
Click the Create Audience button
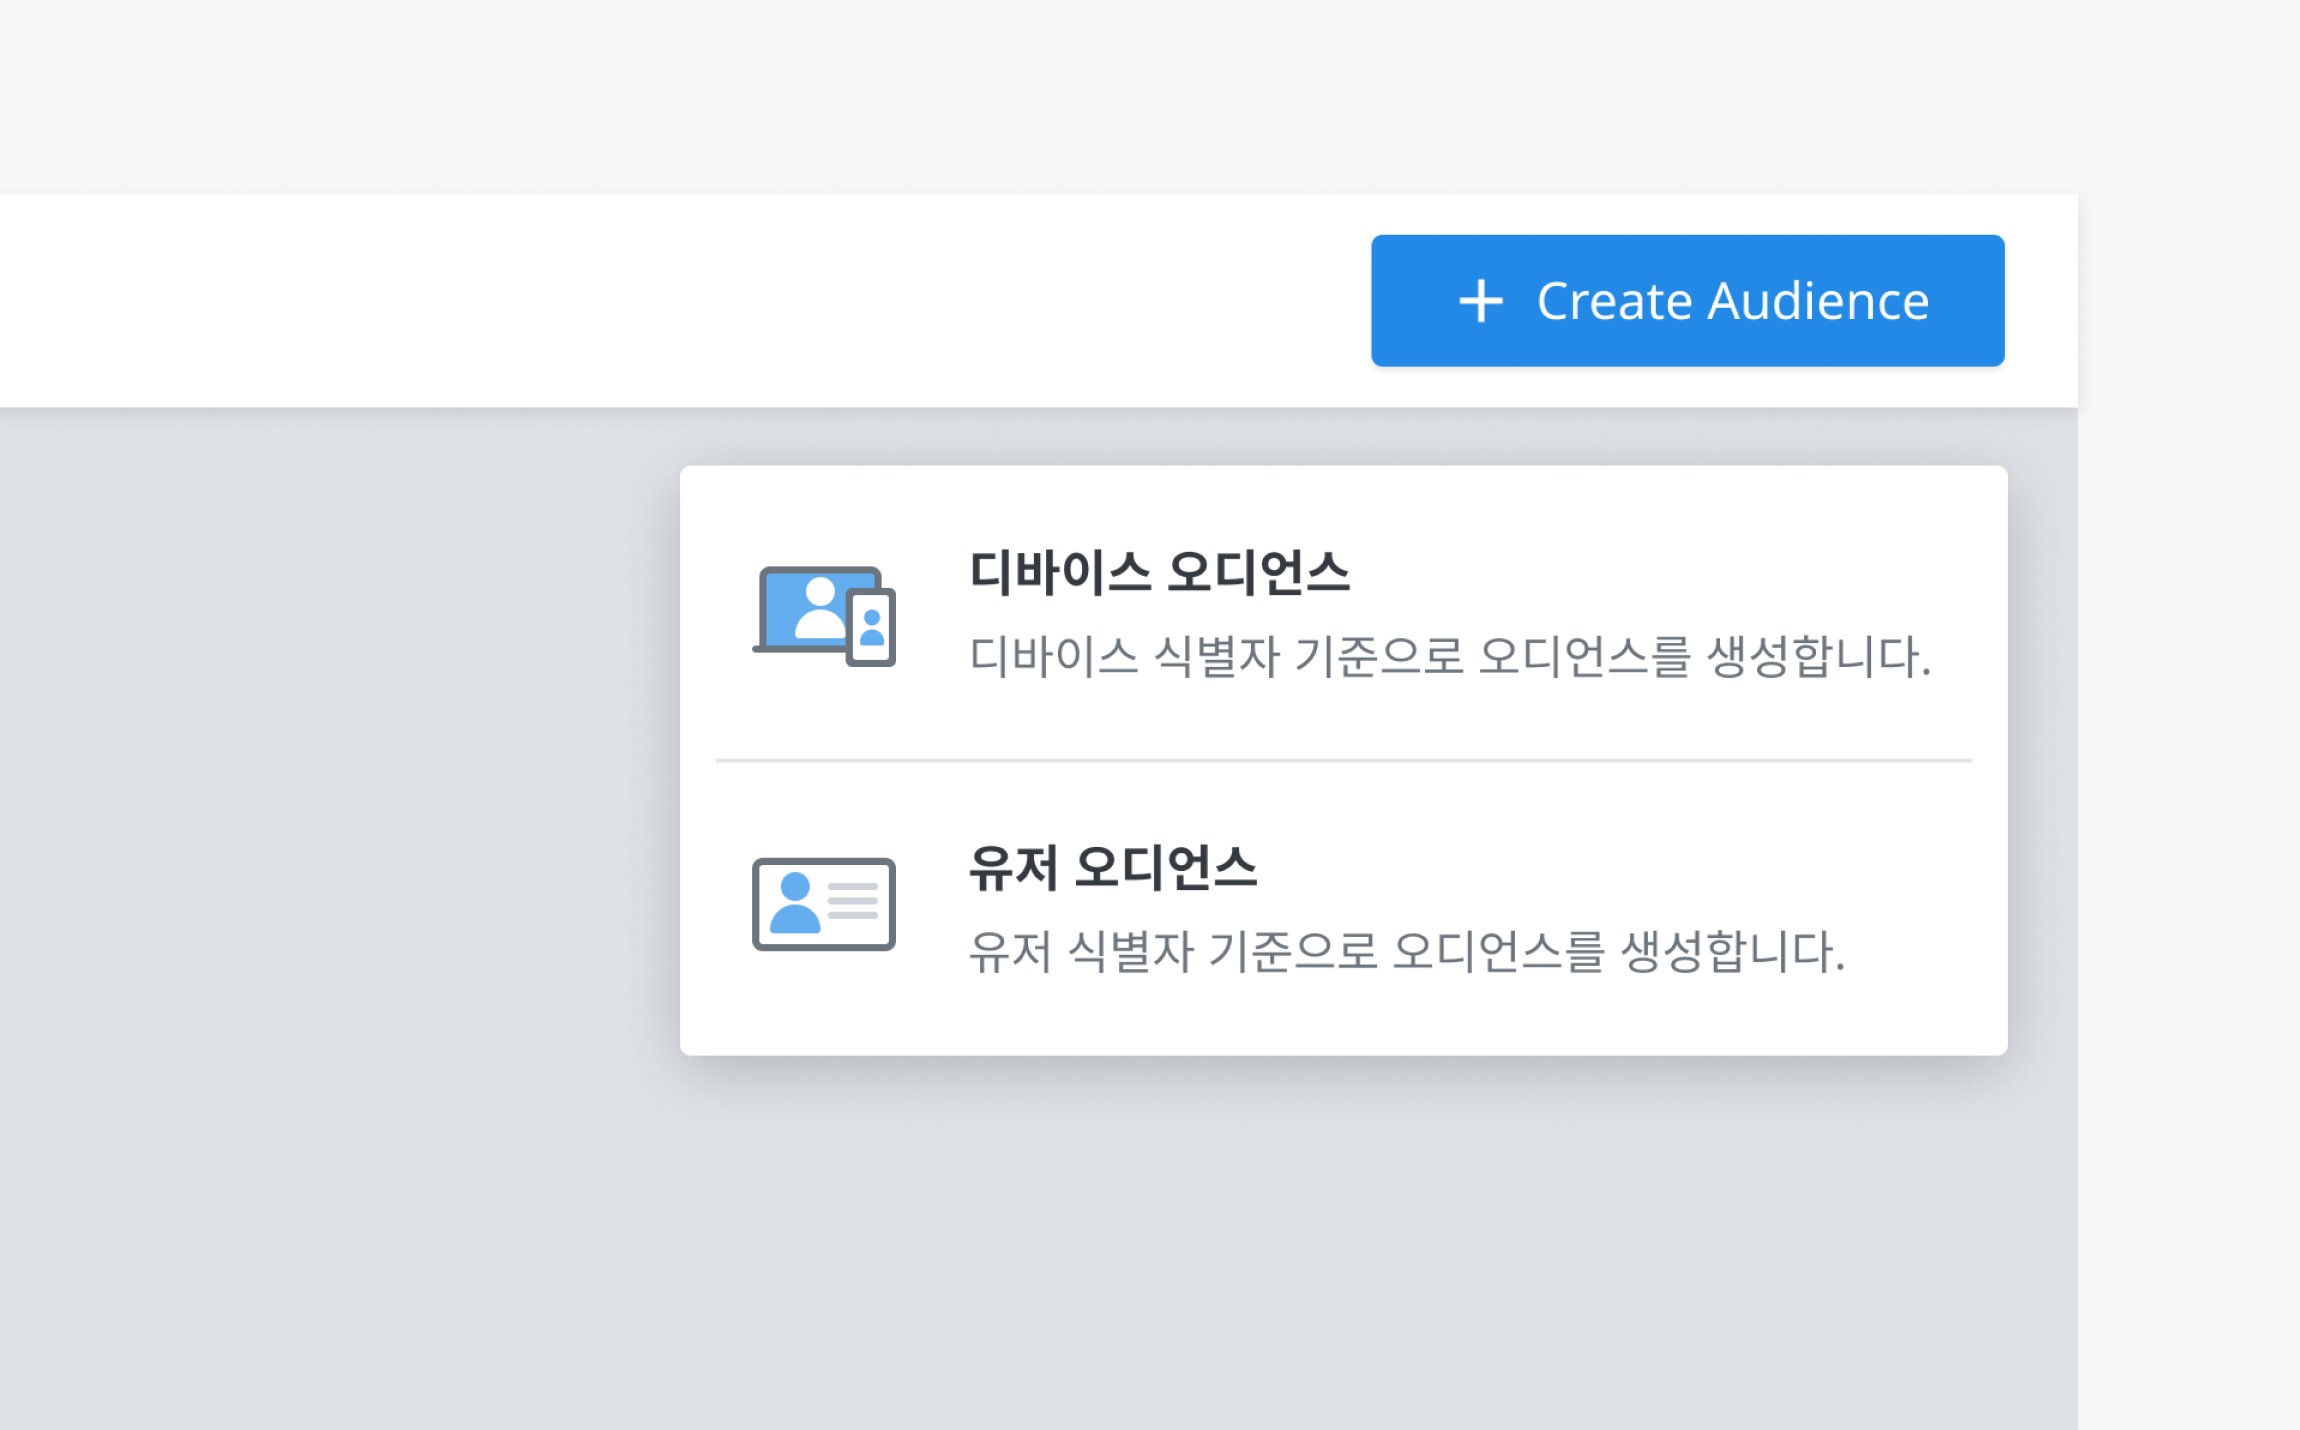(1687, 301)
